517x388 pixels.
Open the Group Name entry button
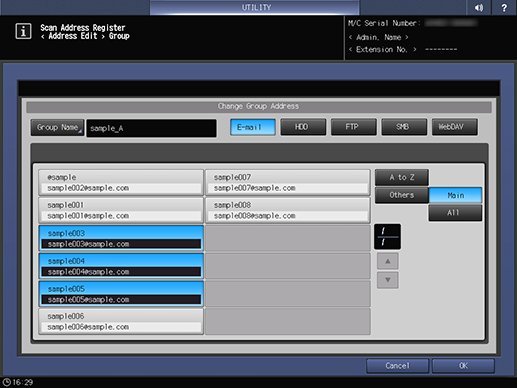click(57, 128)
